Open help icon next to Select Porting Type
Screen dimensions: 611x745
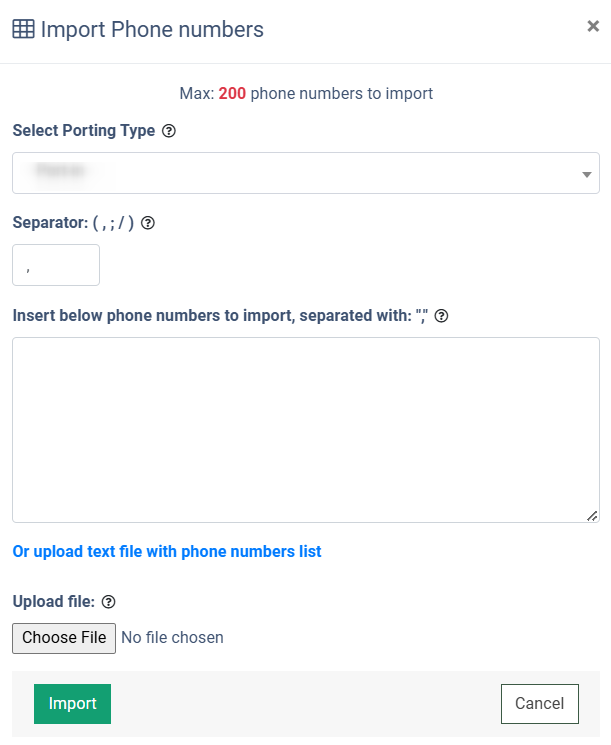(x=169, y=131)
